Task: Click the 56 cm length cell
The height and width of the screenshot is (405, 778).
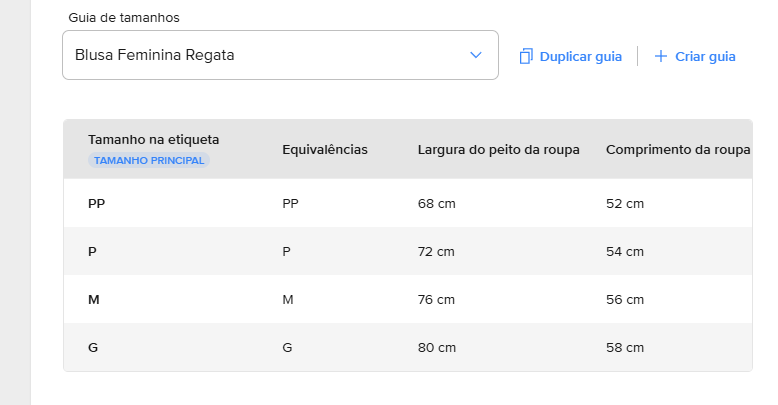Action: coord(625,299)
